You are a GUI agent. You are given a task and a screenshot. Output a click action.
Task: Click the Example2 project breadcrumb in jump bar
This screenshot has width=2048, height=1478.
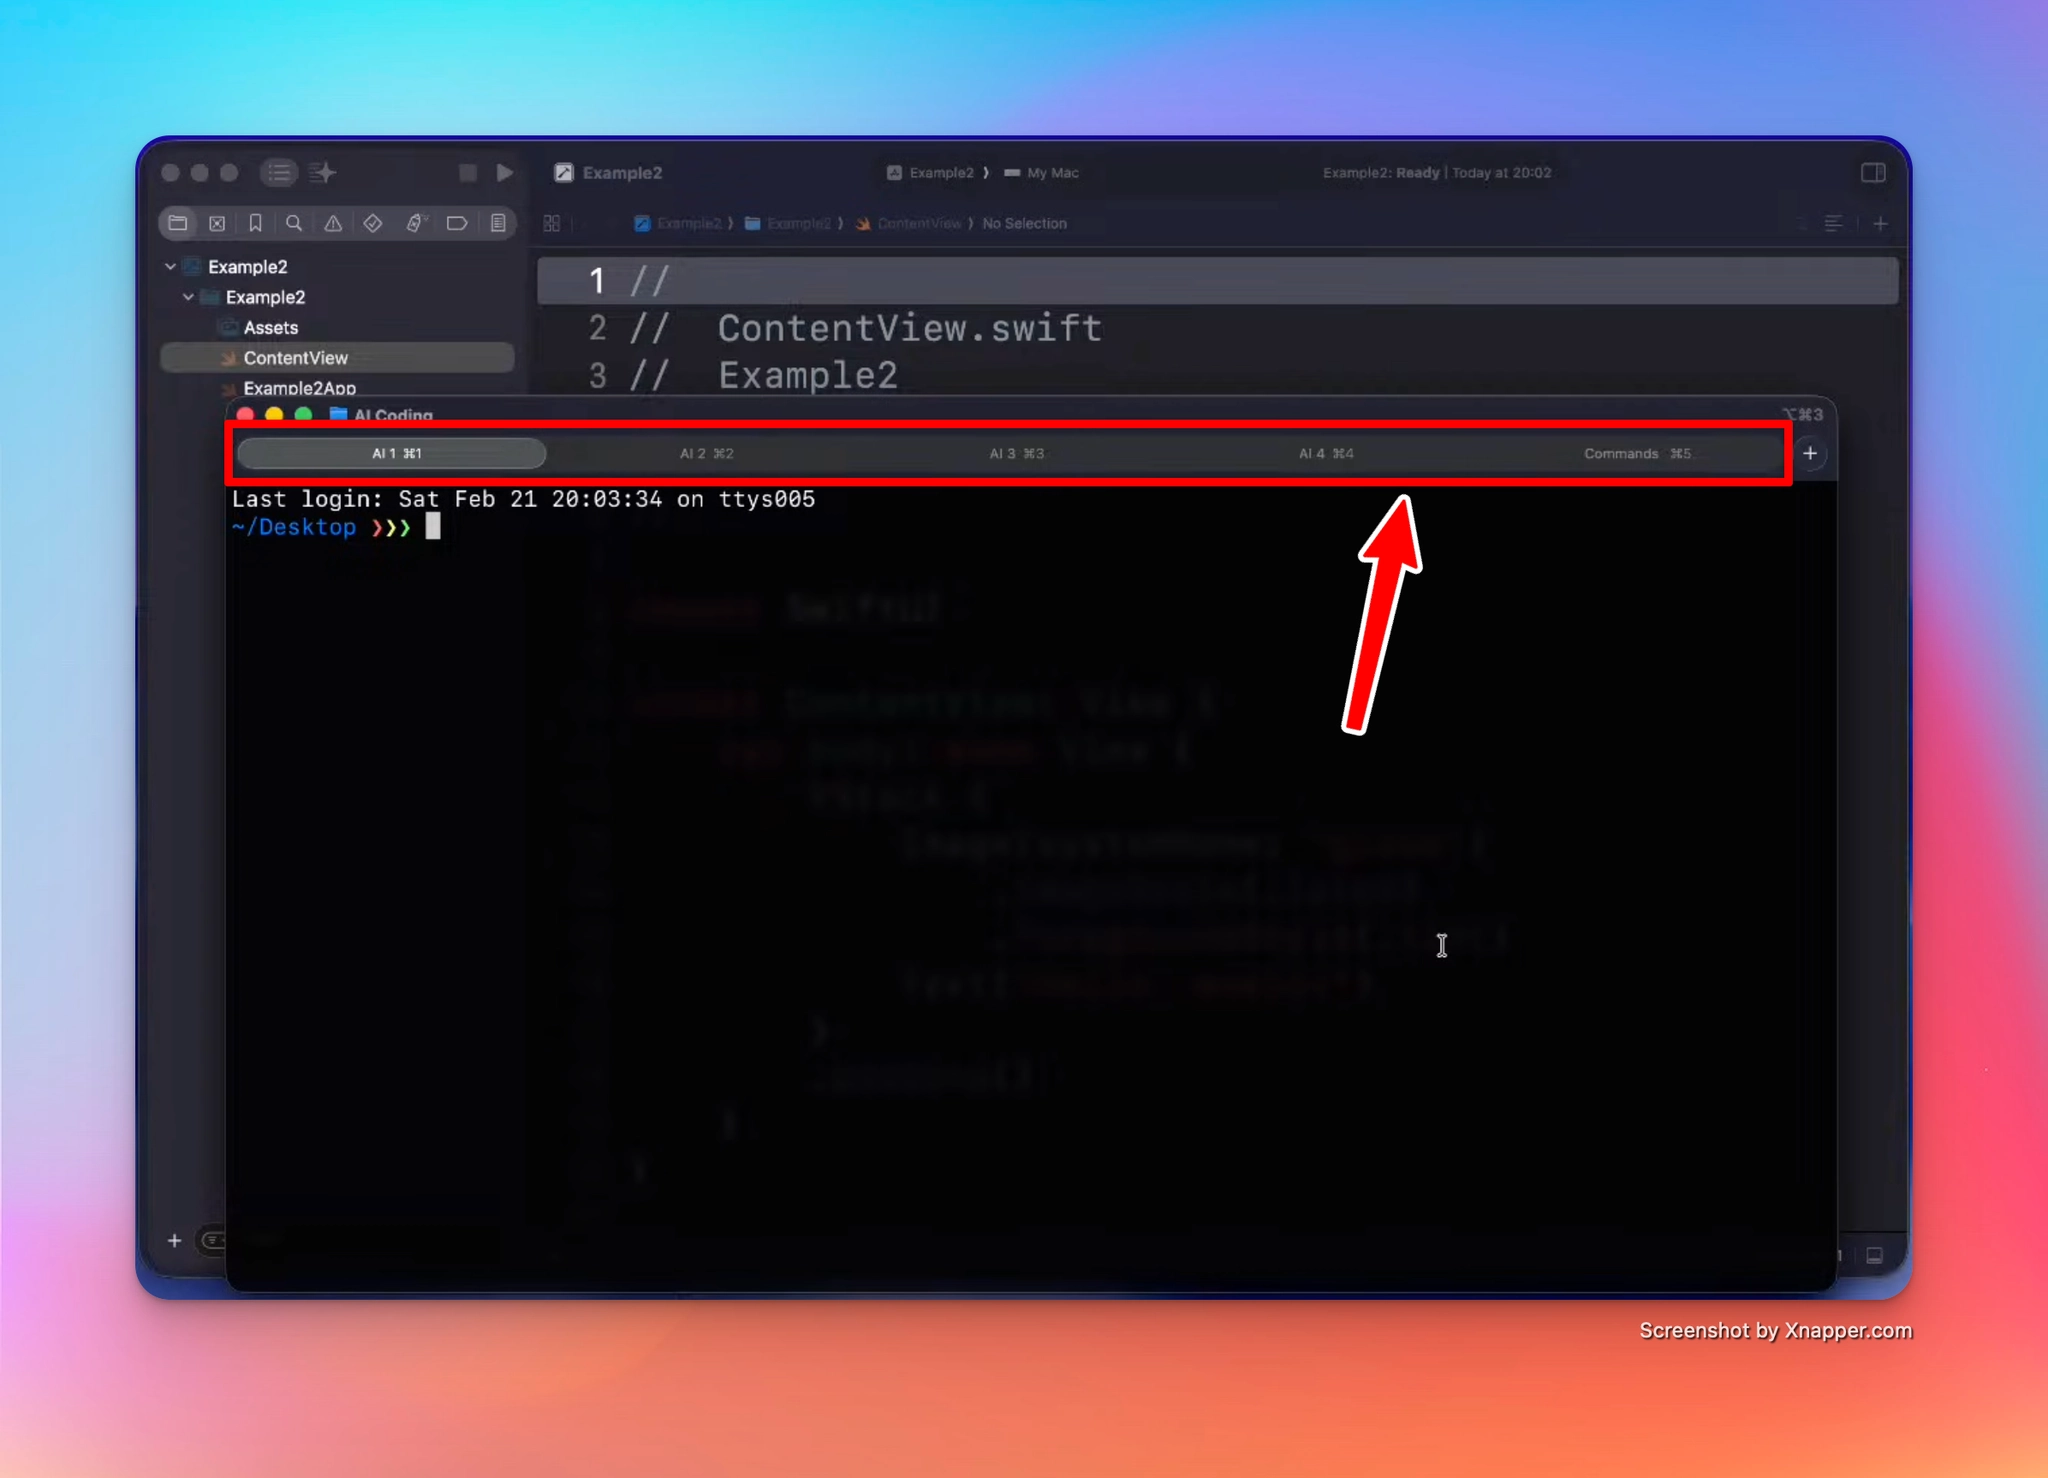[678, 223]
